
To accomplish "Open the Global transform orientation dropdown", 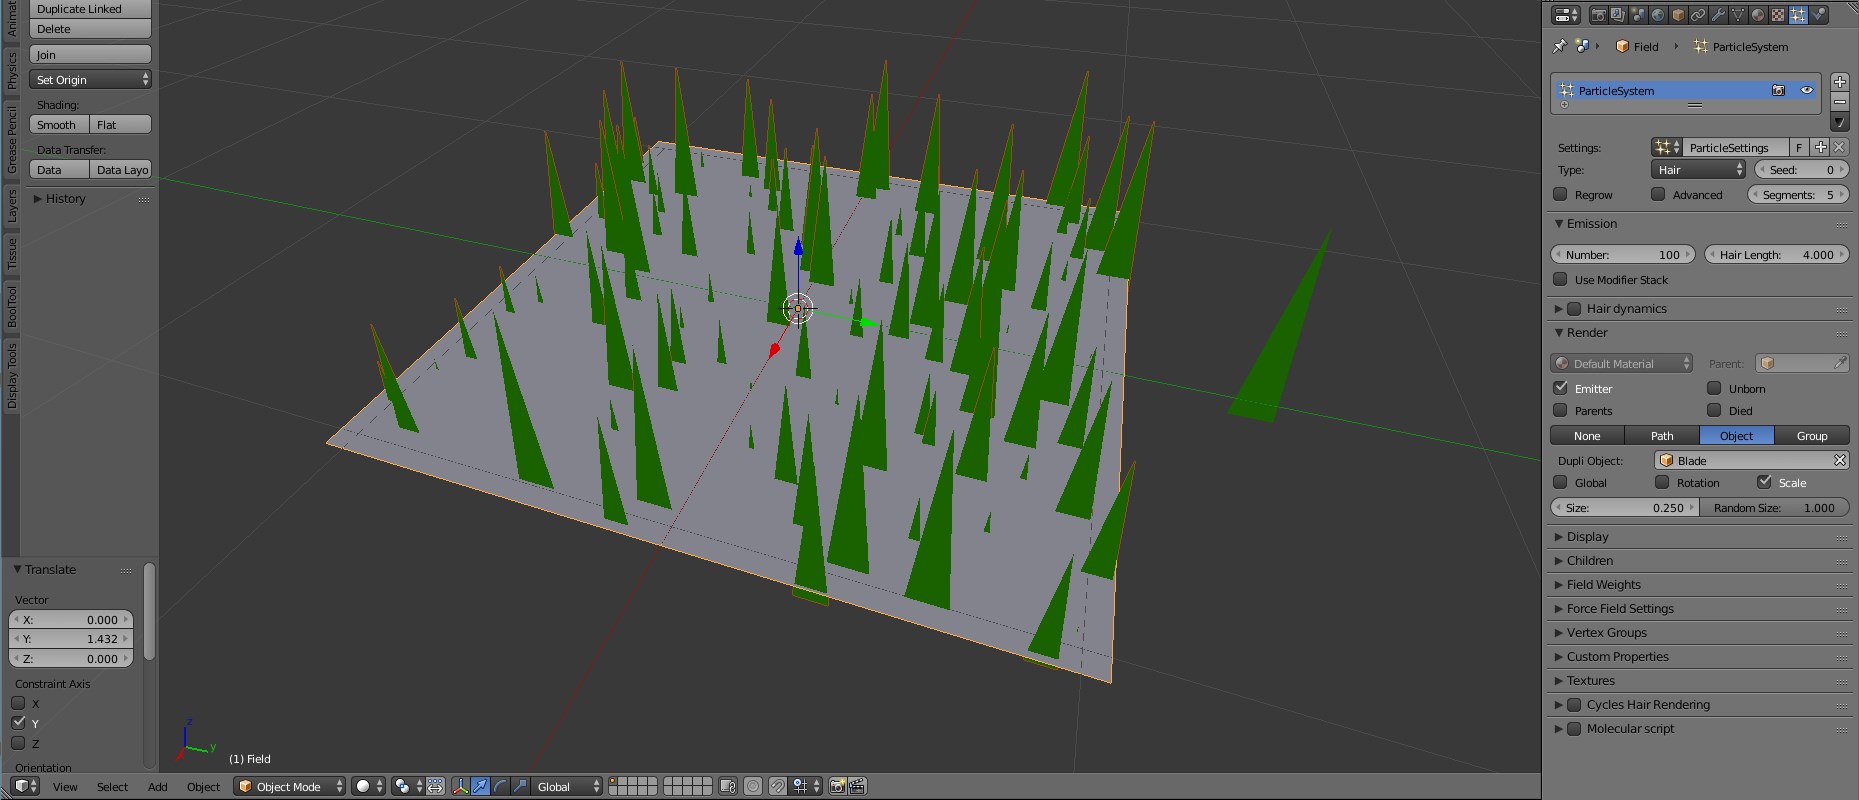I will coord(567,786).
